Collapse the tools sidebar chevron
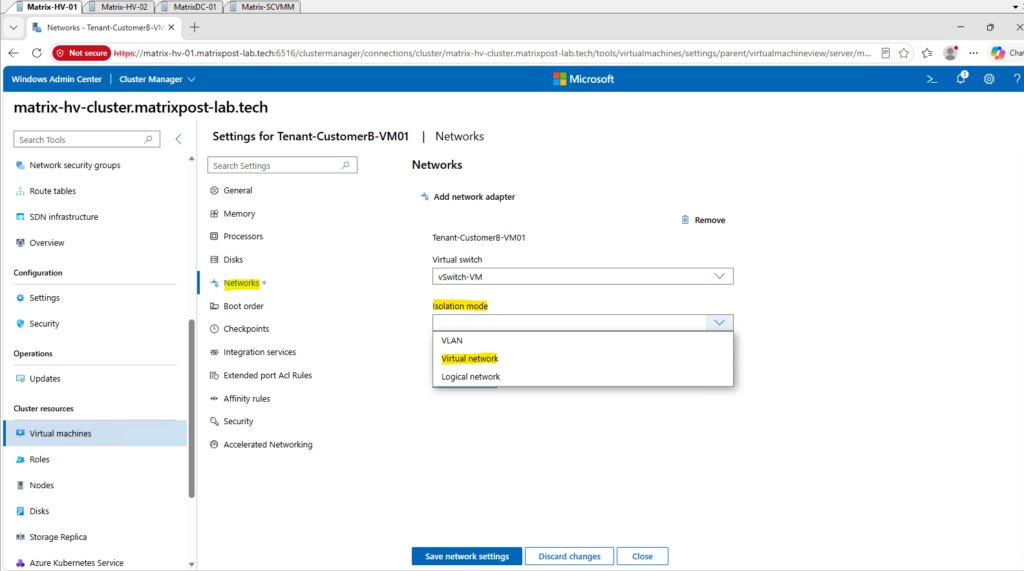The height and width of the screenshot is (571, 1024). tap(178, 139)
